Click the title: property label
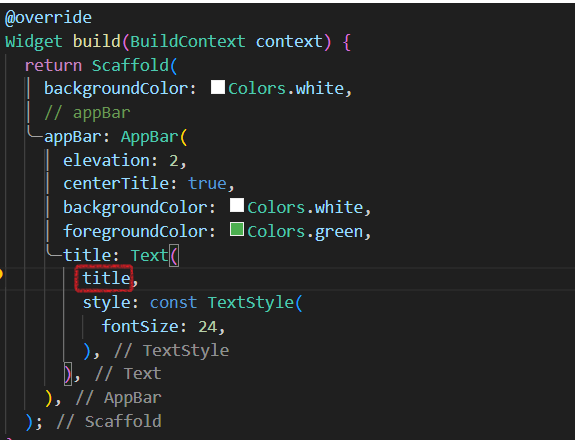The image size is (576, 440). tap(91, 255)
